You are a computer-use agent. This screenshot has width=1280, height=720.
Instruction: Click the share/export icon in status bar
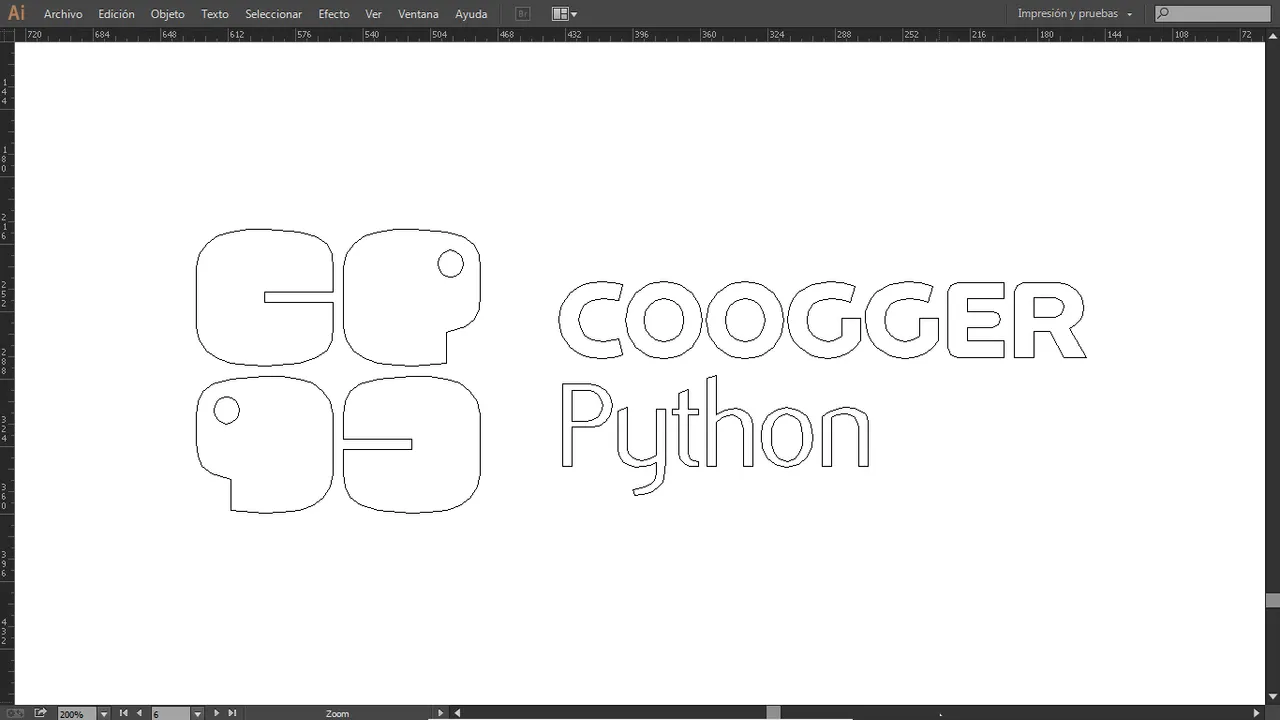40,713
